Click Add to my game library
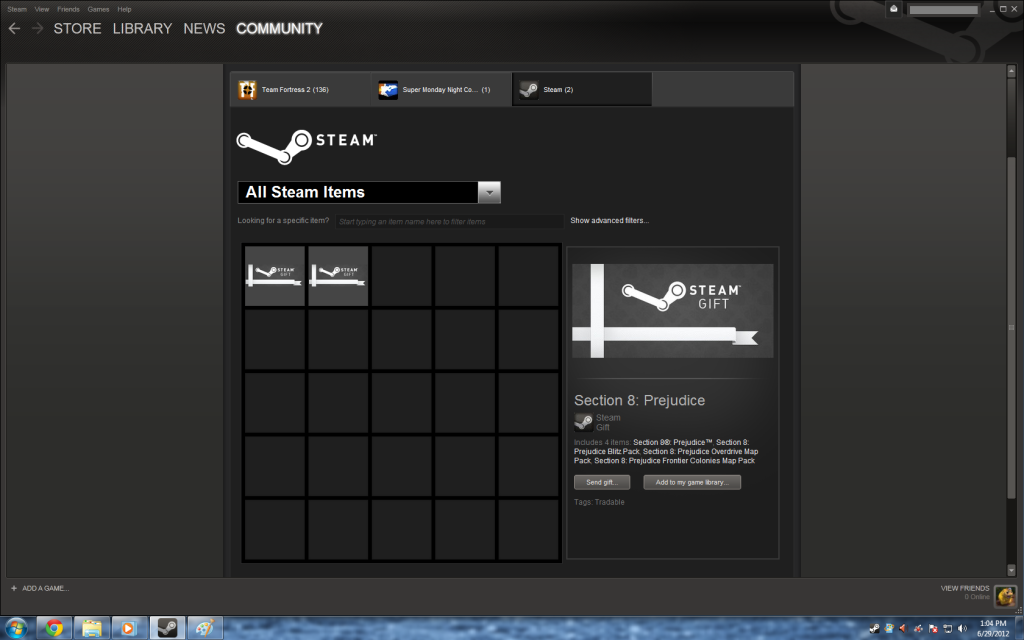Viewport: 1024px width, 640px height. (692, 481)
